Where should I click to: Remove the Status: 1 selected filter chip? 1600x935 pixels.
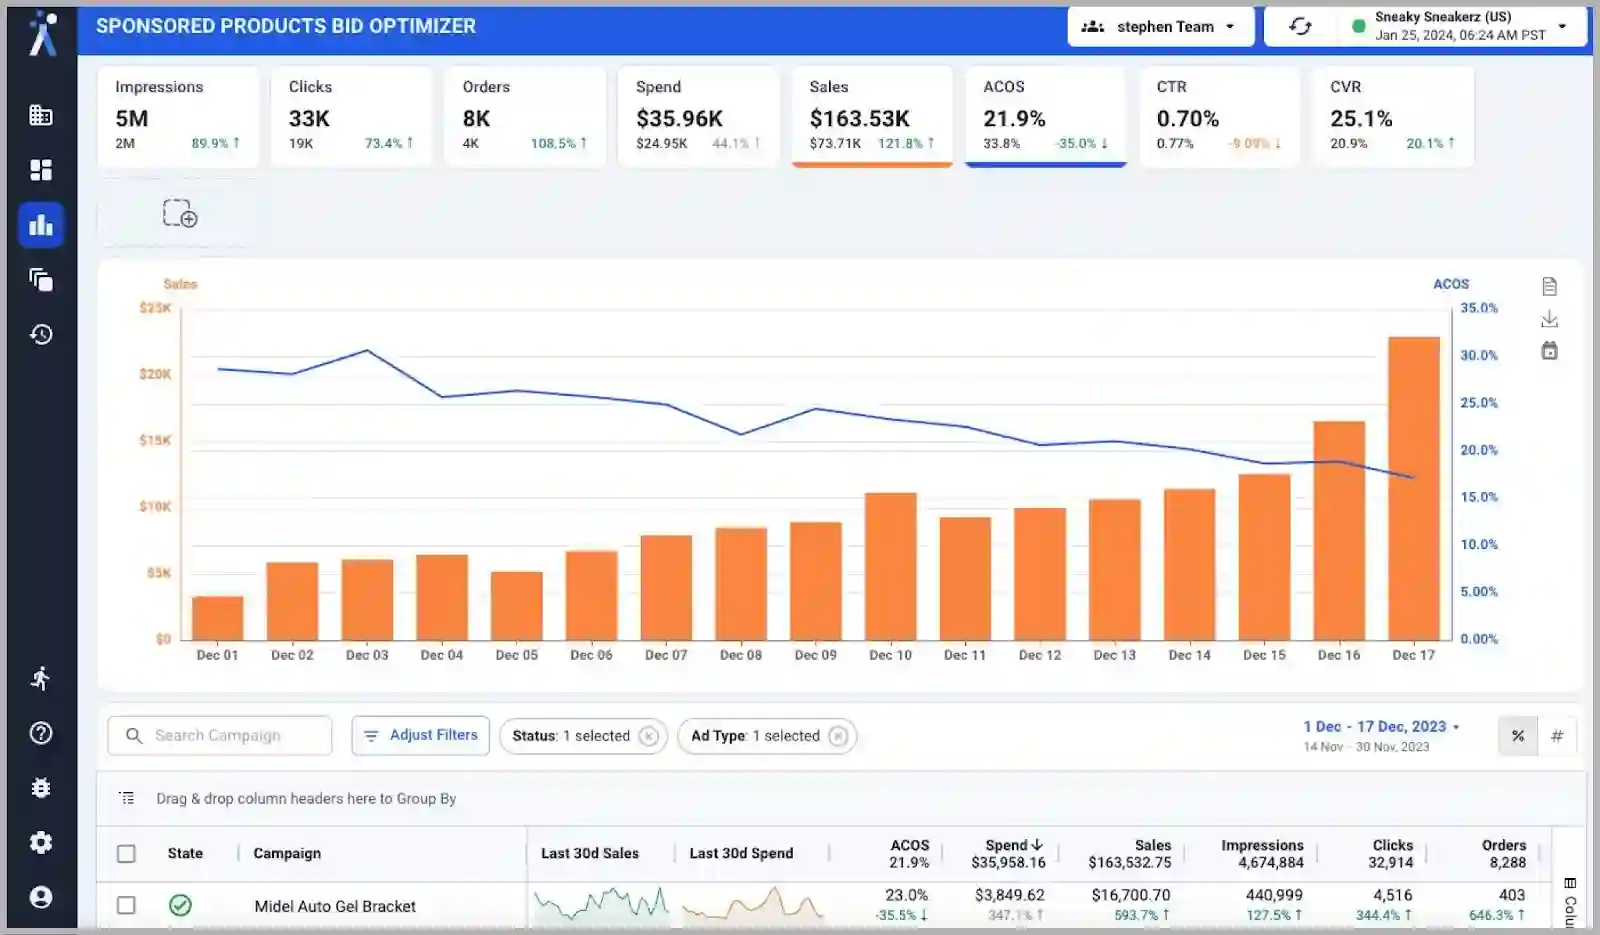click(x=649, y=736)
